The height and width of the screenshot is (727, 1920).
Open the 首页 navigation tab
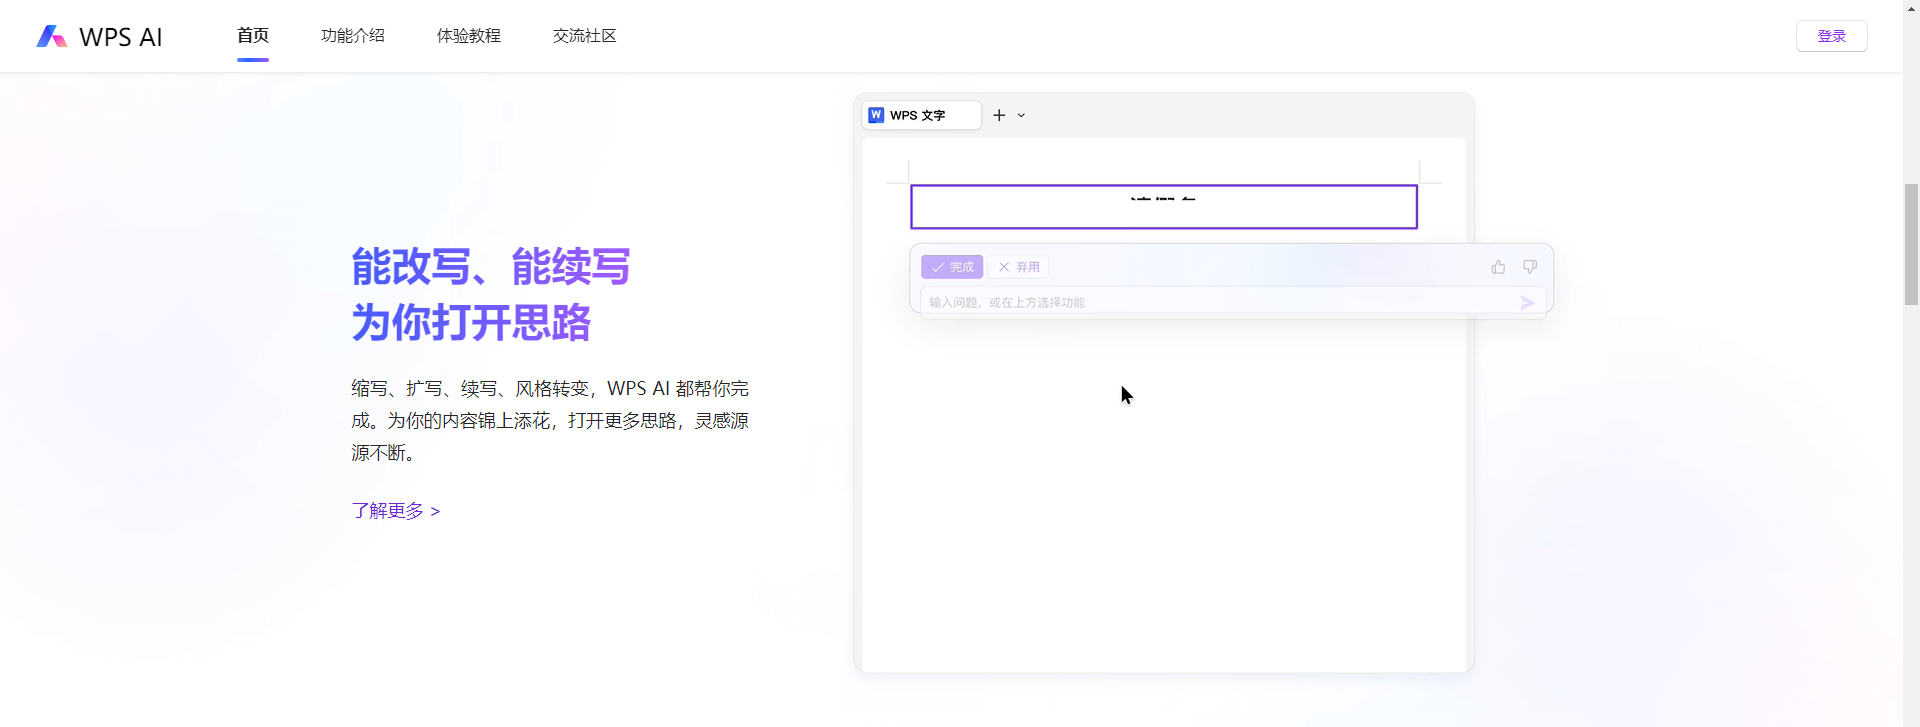[253, 36]
